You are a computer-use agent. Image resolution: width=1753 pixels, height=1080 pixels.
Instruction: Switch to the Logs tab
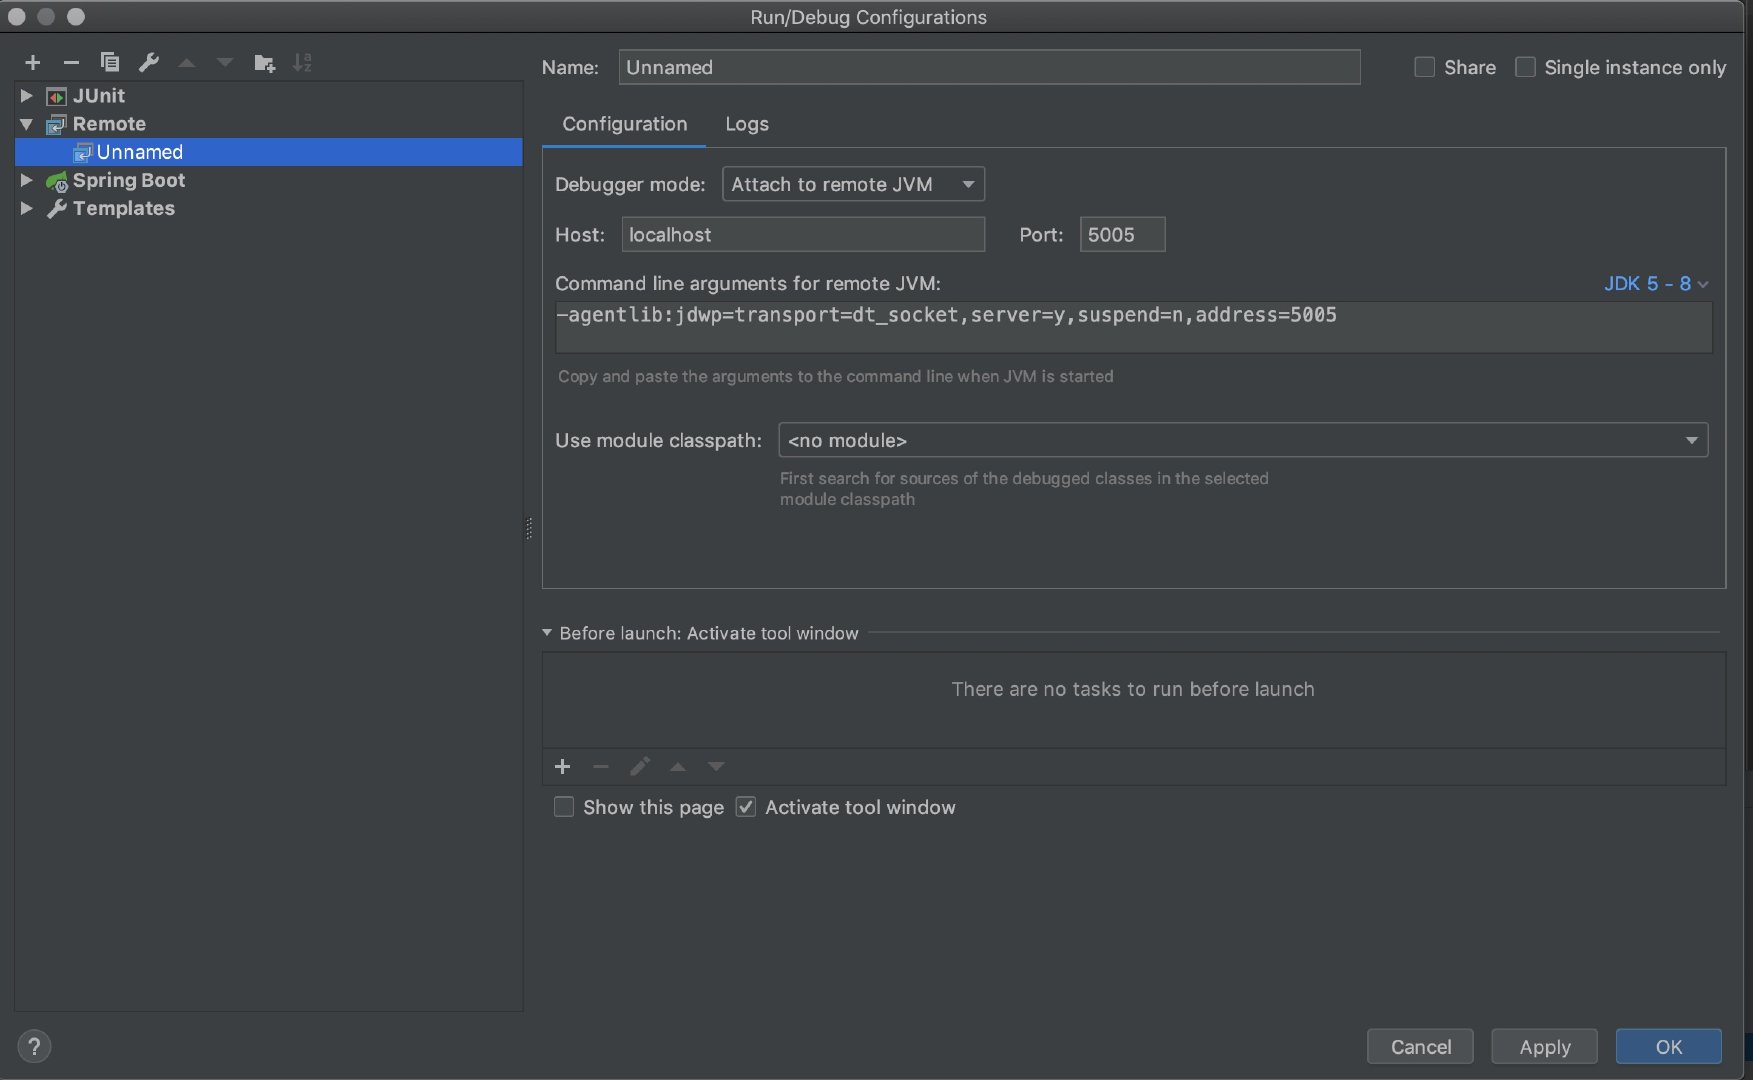[746, 124]
